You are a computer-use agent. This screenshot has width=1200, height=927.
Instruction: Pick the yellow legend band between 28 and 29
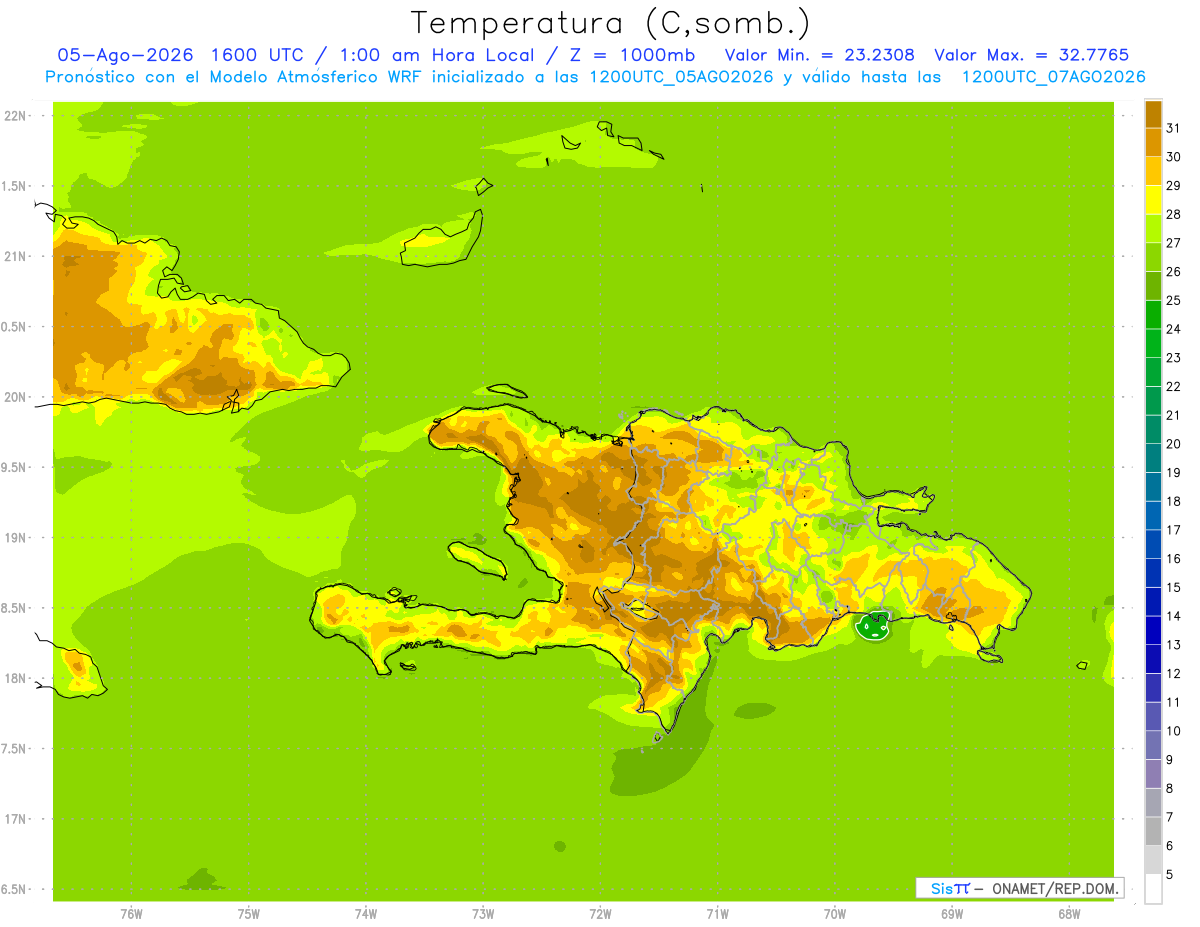point(1153,200)
